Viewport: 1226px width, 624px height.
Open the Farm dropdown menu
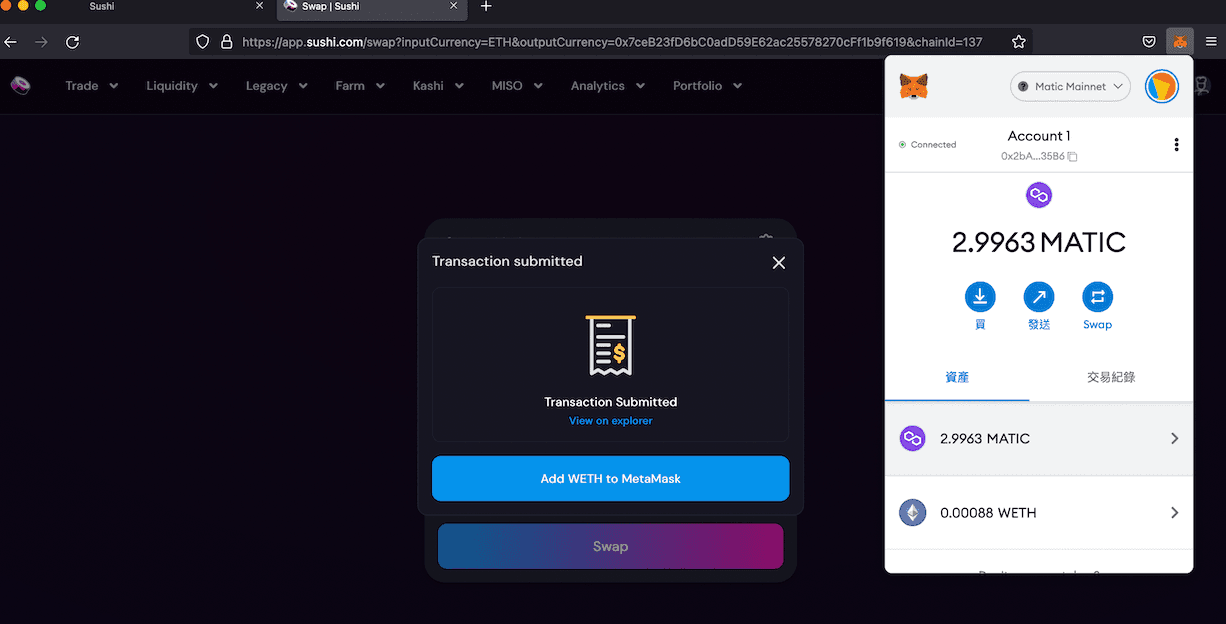coord(360,86)
